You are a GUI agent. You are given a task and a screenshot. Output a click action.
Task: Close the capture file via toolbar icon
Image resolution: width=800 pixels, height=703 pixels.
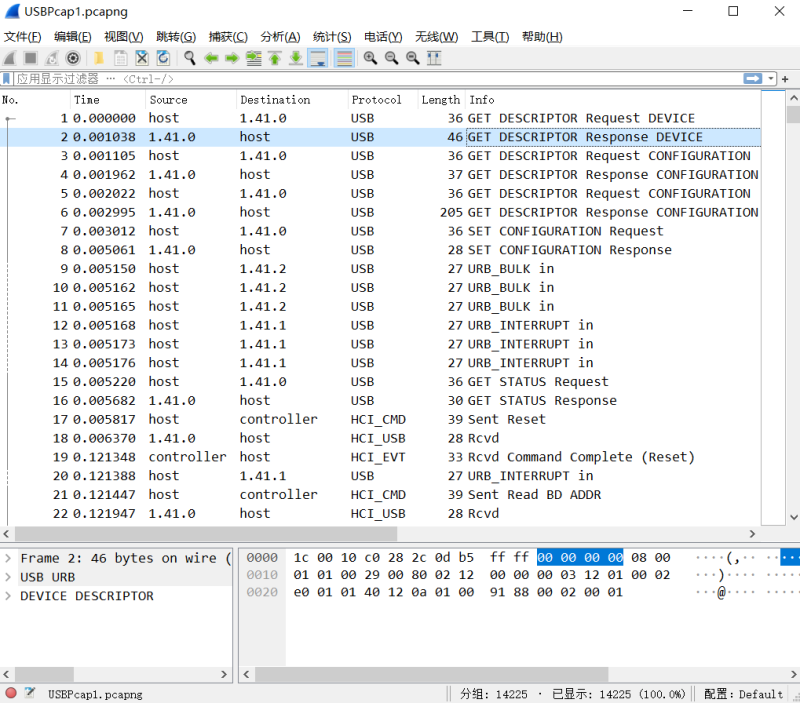142,58
